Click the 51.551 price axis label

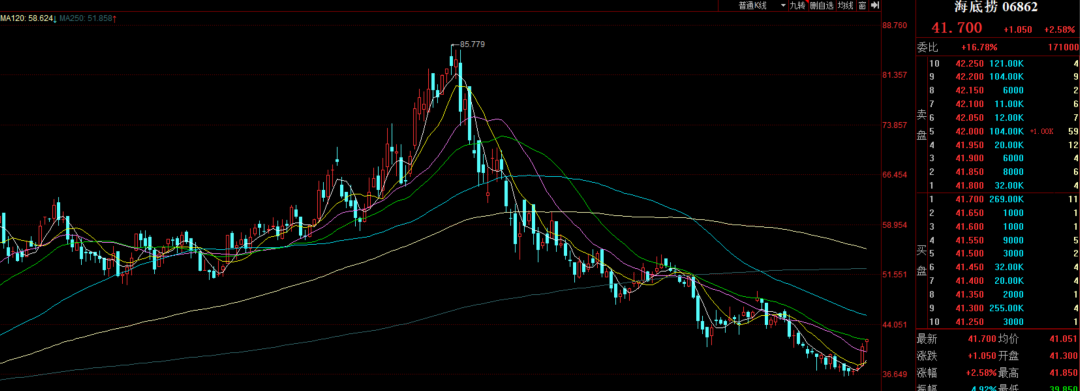[x=895, y=275]
